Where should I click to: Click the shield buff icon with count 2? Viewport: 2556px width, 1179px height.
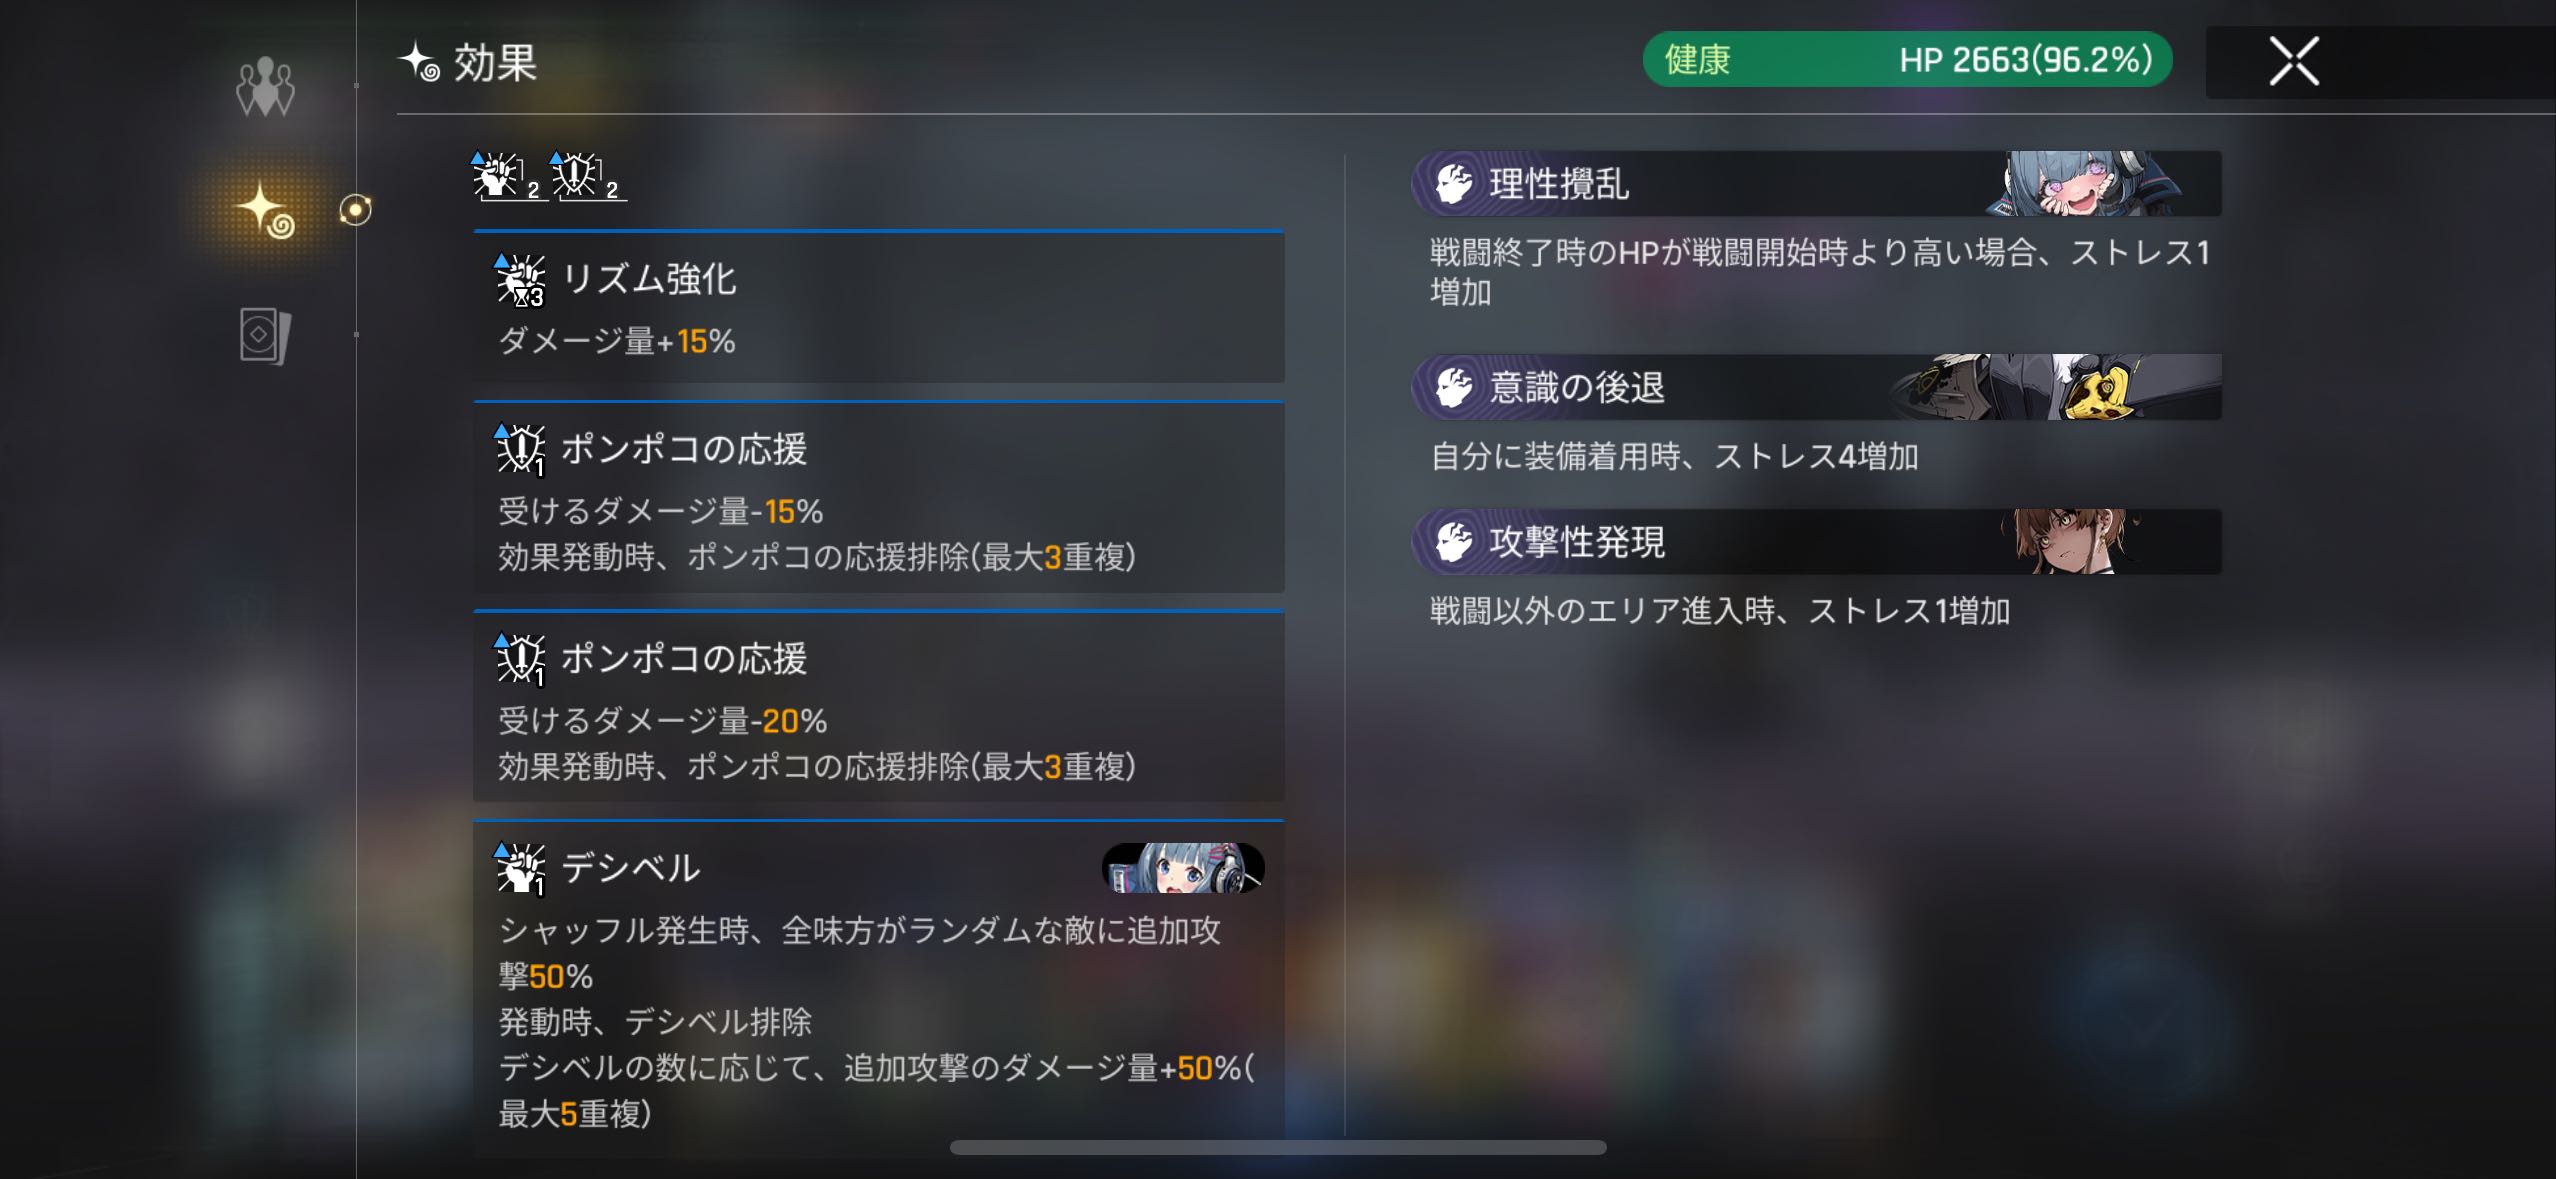(x=585, y=177)
